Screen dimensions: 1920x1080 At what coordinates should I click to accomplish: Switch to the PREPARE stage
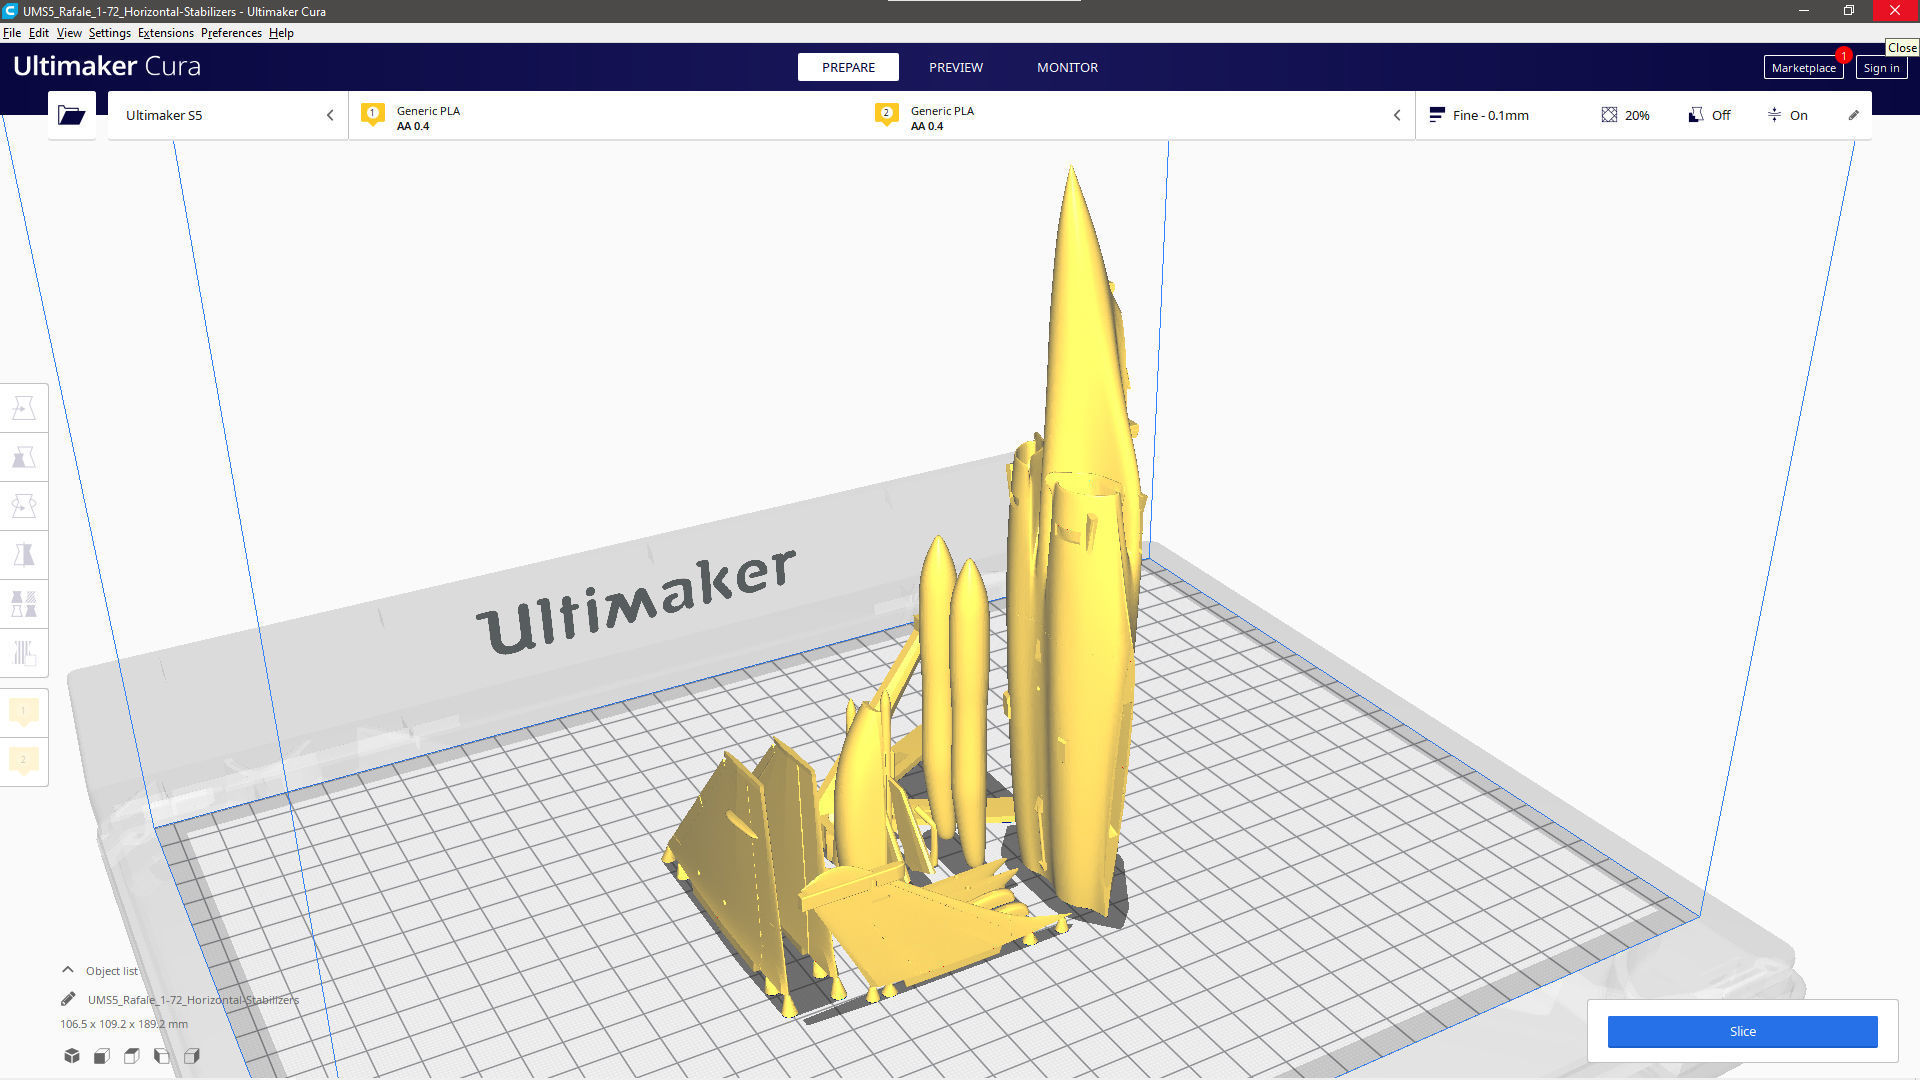pyautogui.click(x=848, y=67)
